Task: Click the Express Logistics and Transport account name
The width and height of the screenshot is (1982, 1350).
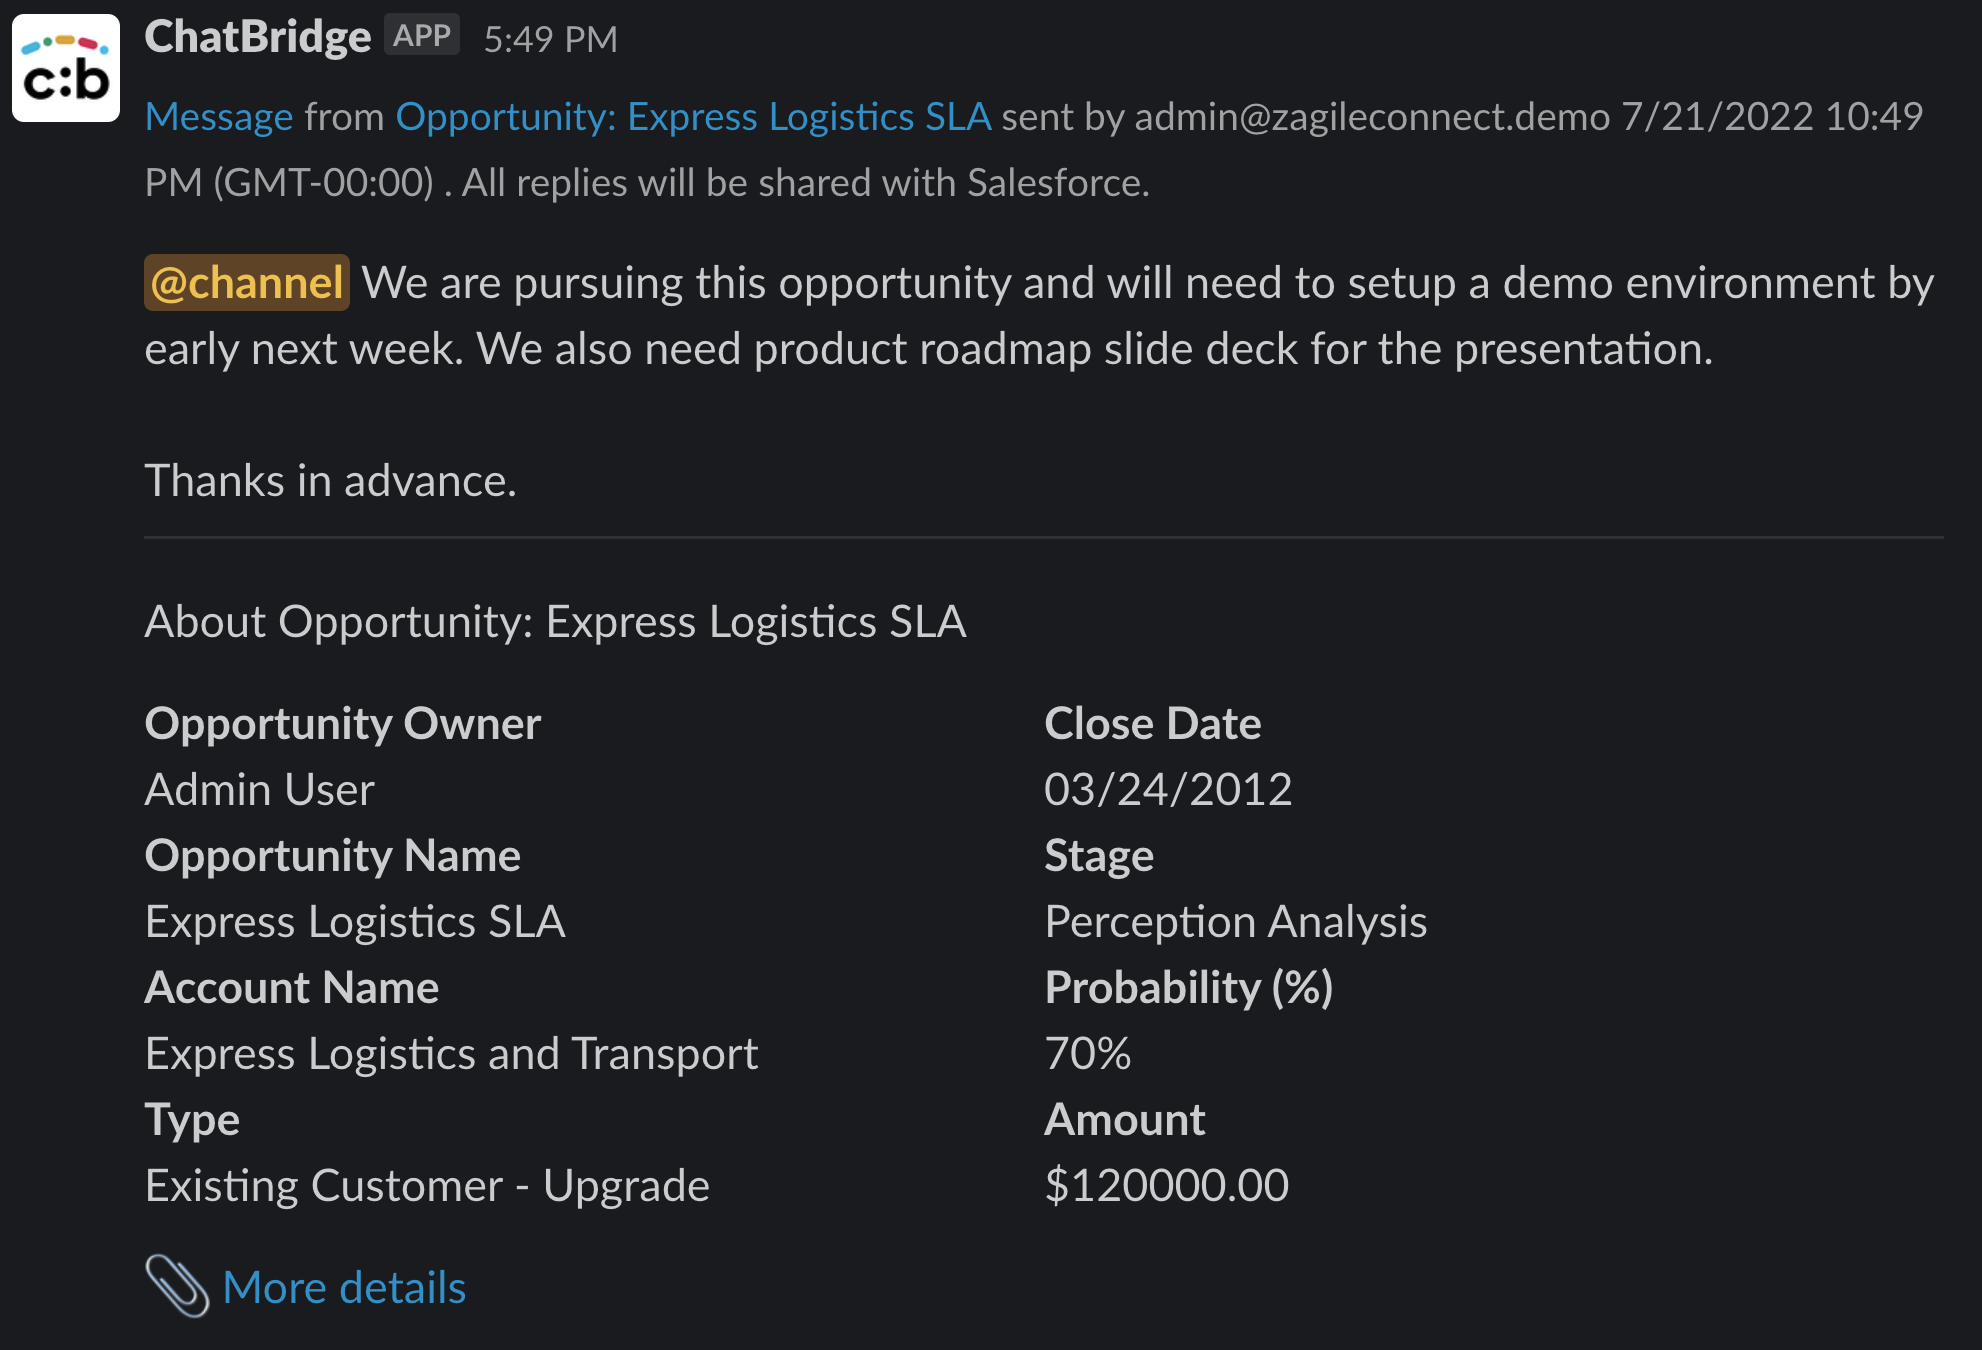Action: coord(451,1054)
